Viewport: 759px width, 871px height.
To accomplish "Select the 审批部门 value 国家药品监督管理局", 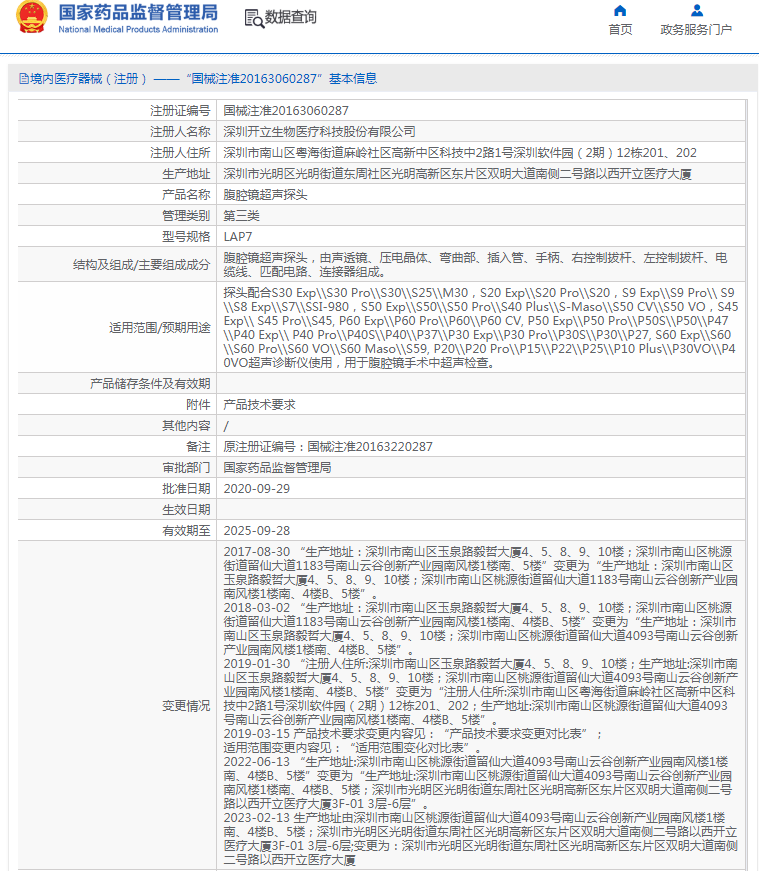I will (277, 468).
